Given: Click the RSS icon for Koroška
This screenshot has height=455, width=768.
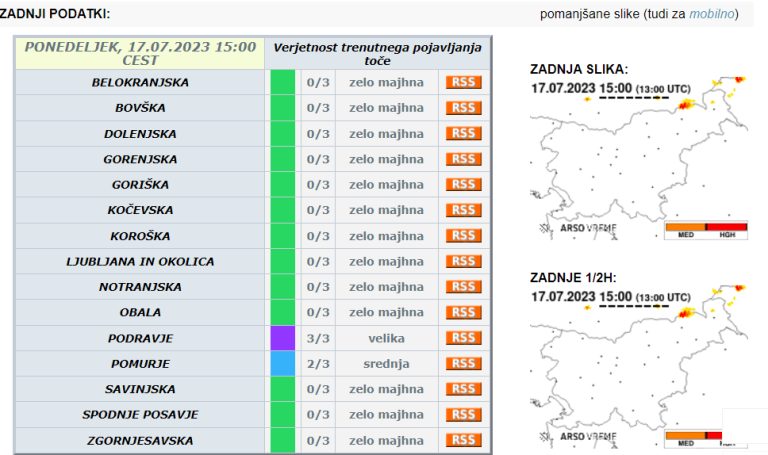Looking at the screenshot, I should click(x=463, y=235).
